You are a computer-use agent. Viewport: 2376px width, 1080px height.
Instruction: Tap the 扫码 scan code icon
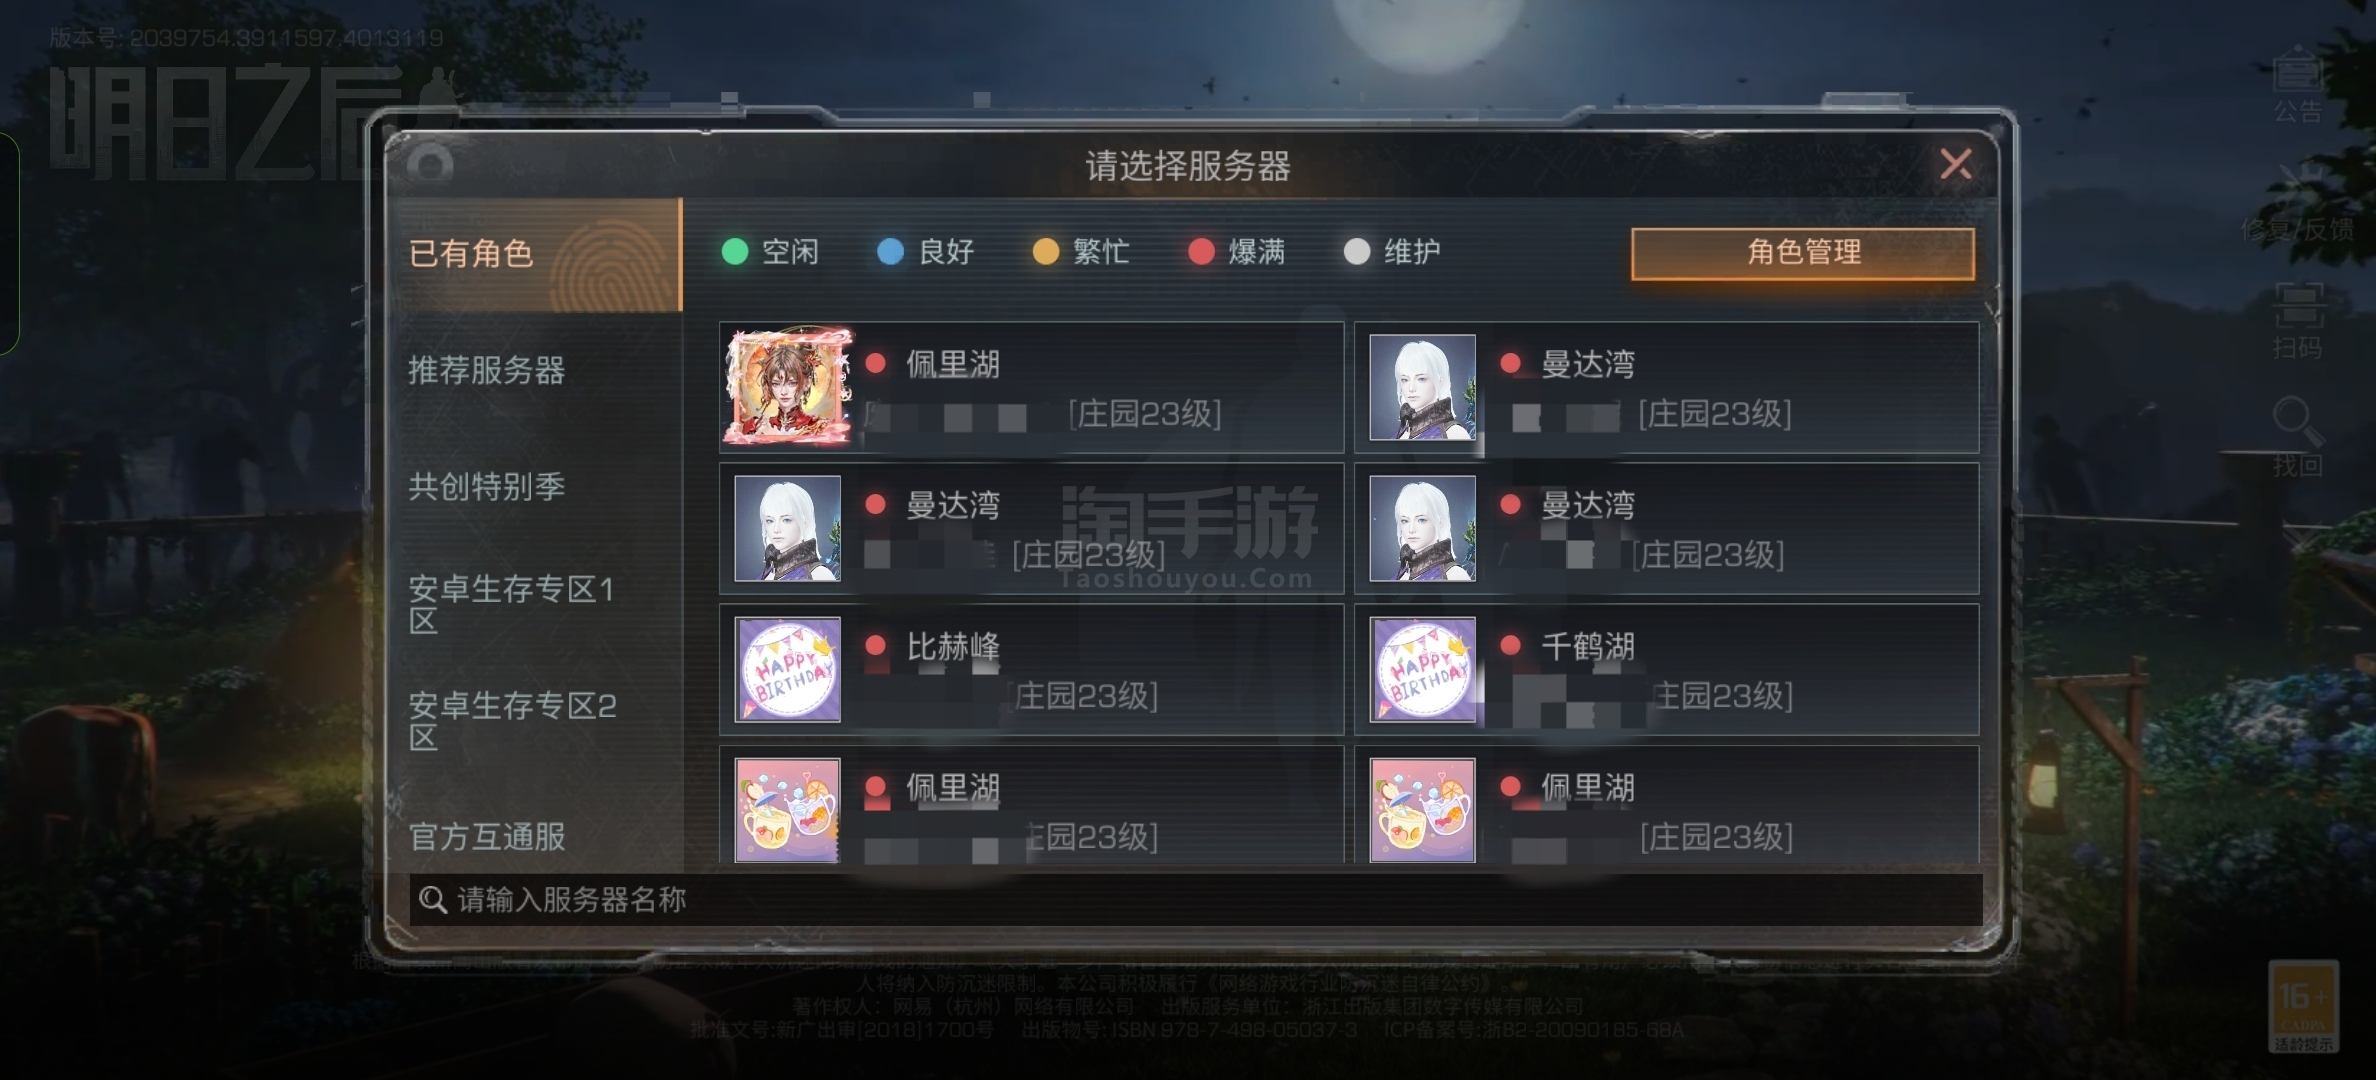click(2298, 322)
